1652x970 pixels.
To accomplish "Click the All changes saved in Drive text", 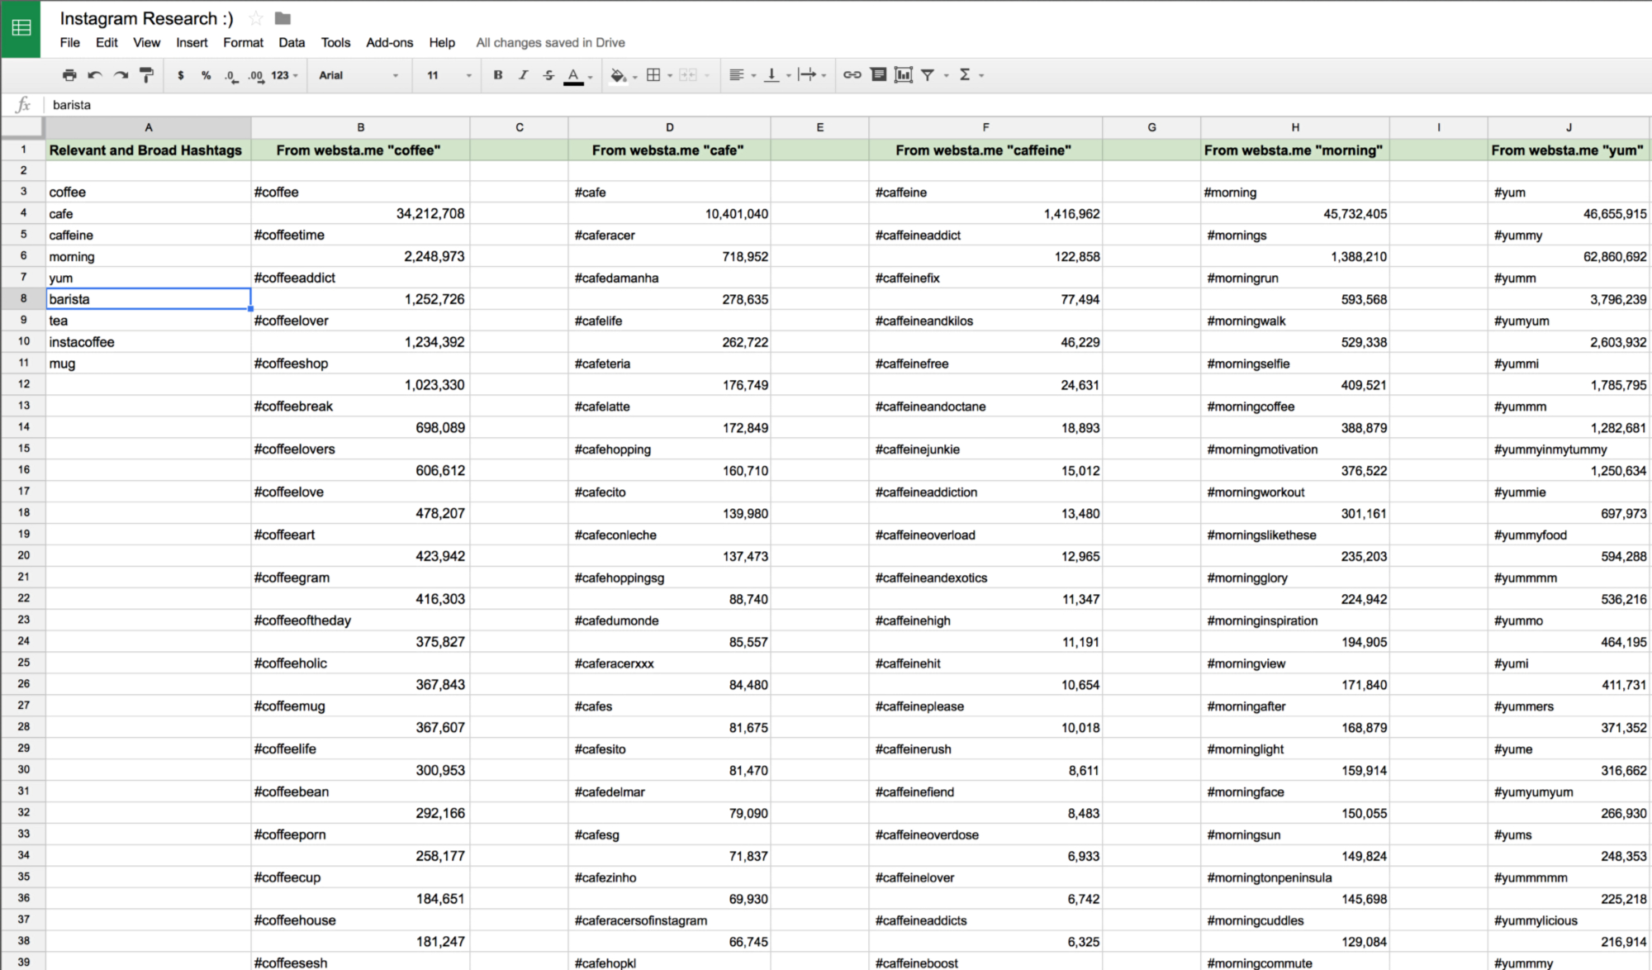I will [549, 43].
